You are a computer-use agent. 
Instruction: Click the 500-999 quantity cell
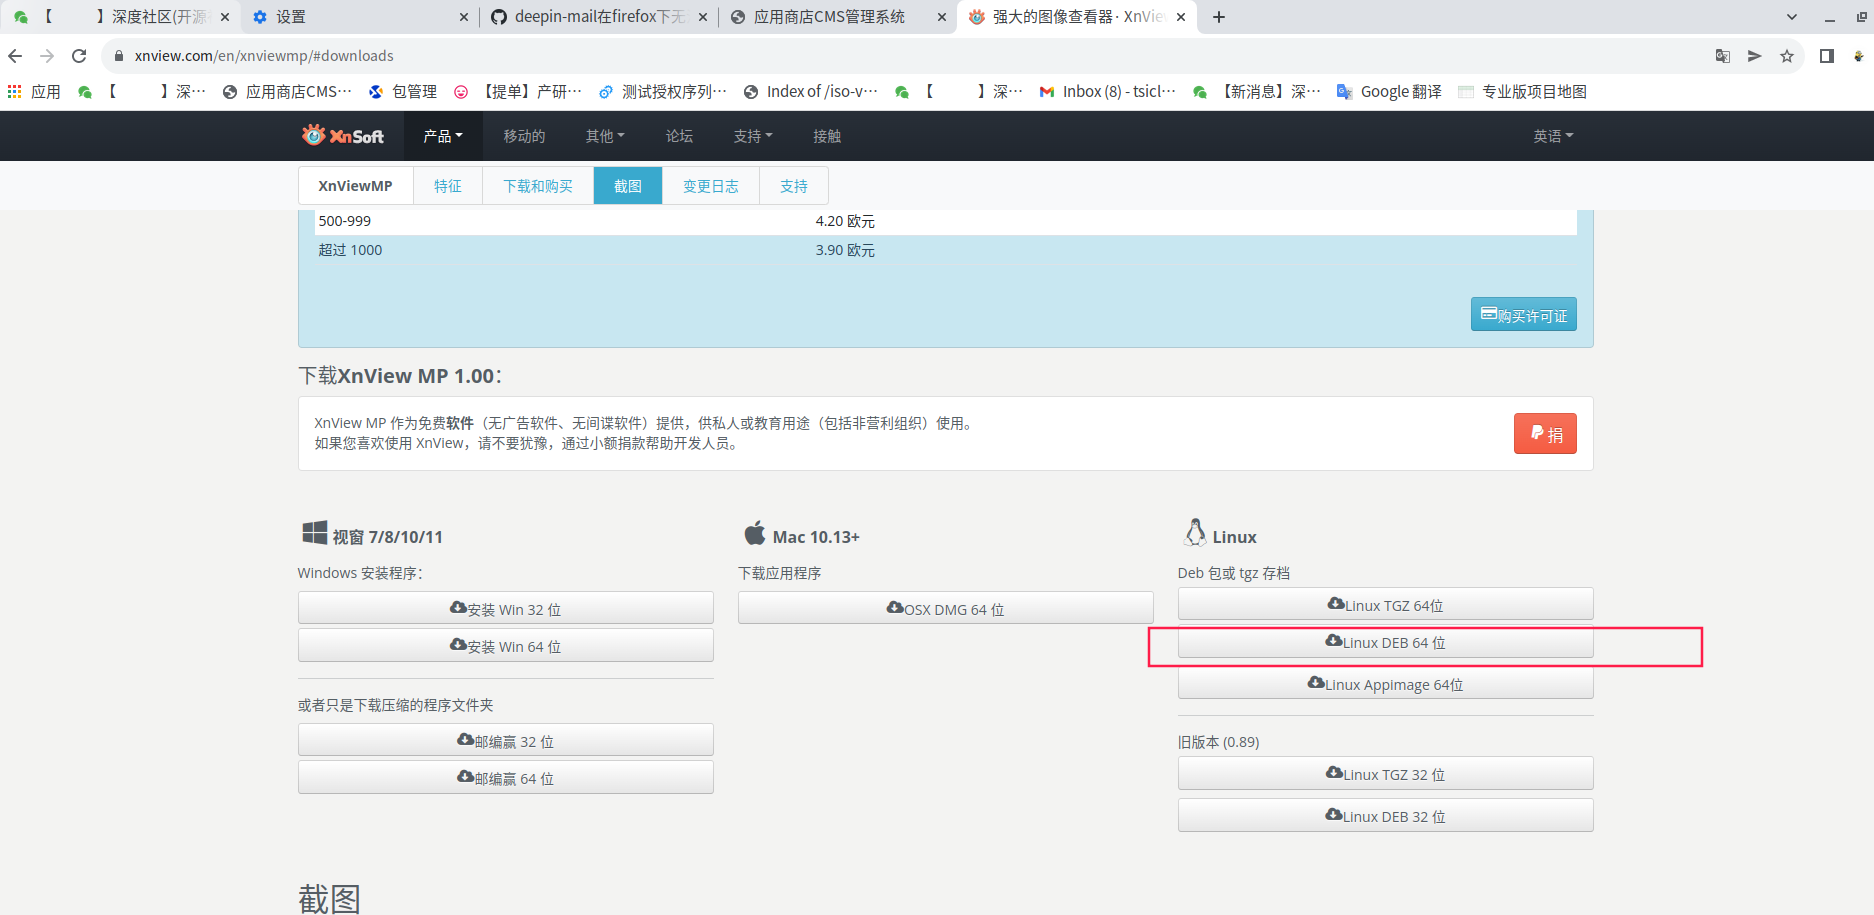345,221
